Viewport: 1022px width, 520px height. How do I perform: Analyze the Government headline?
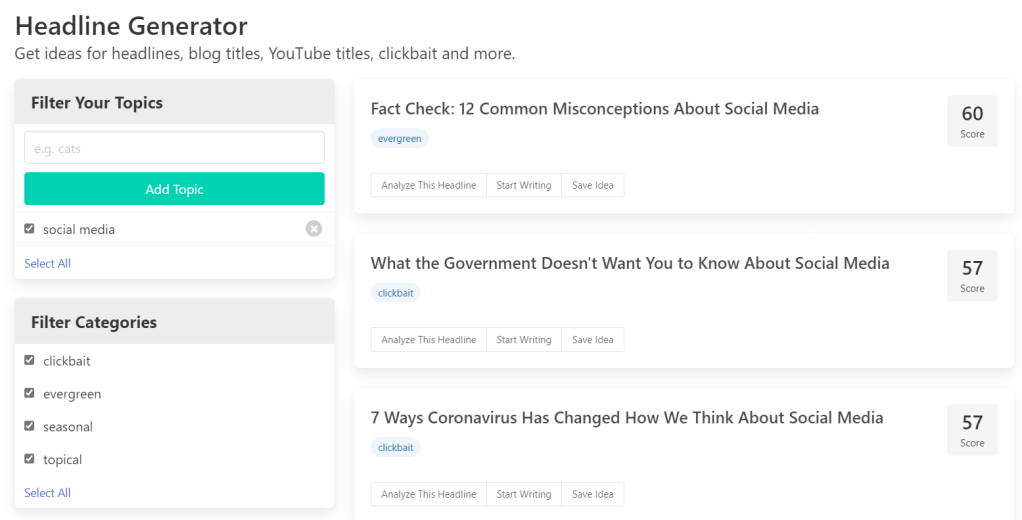pyautogui.click(x=428, y=340)
